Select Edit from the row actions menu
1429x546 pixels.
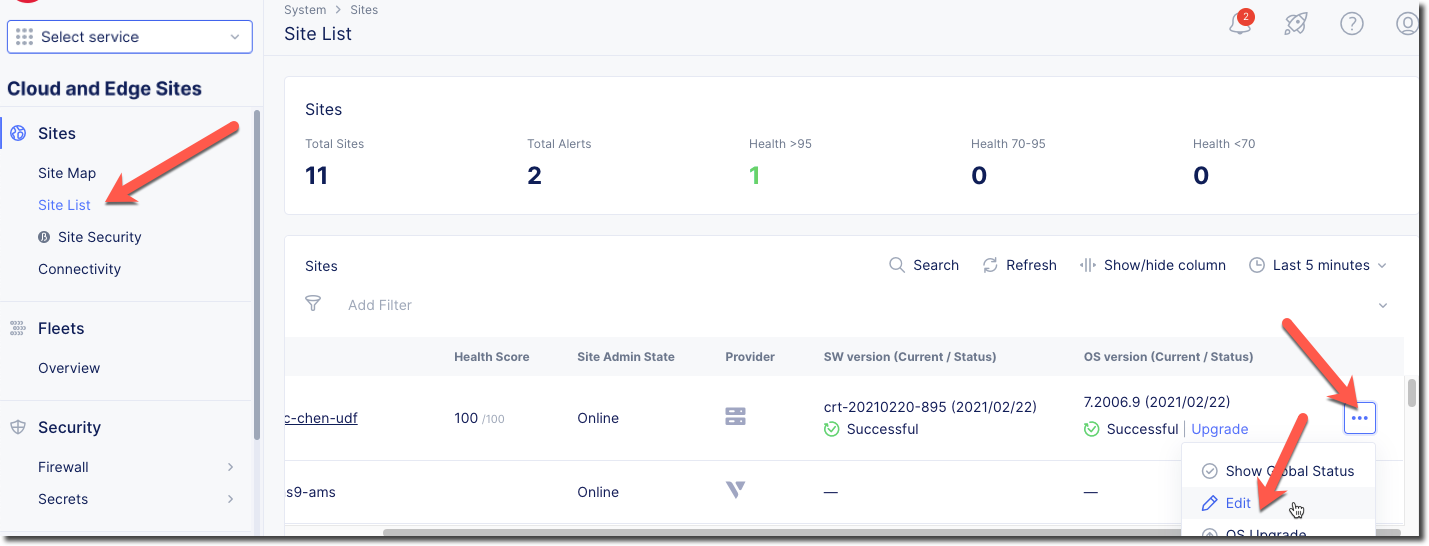point(1238,503)
